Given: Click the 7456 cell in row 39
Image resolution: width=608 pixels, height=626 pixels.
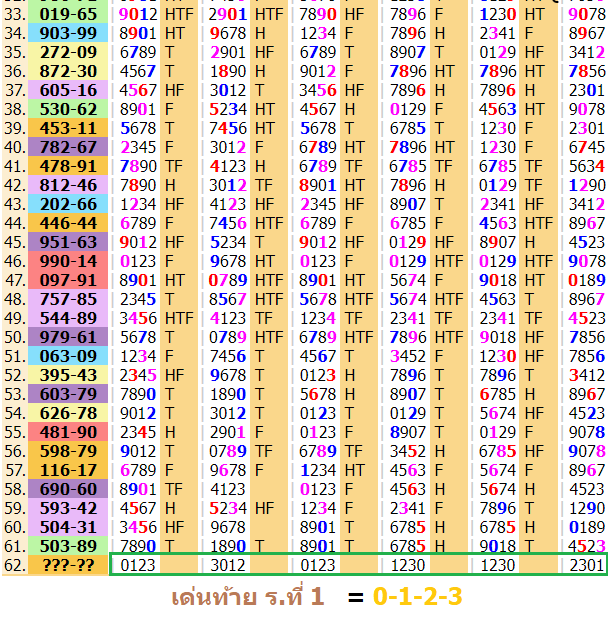Looking at the screenshot, I should click(x=228, y=128).
